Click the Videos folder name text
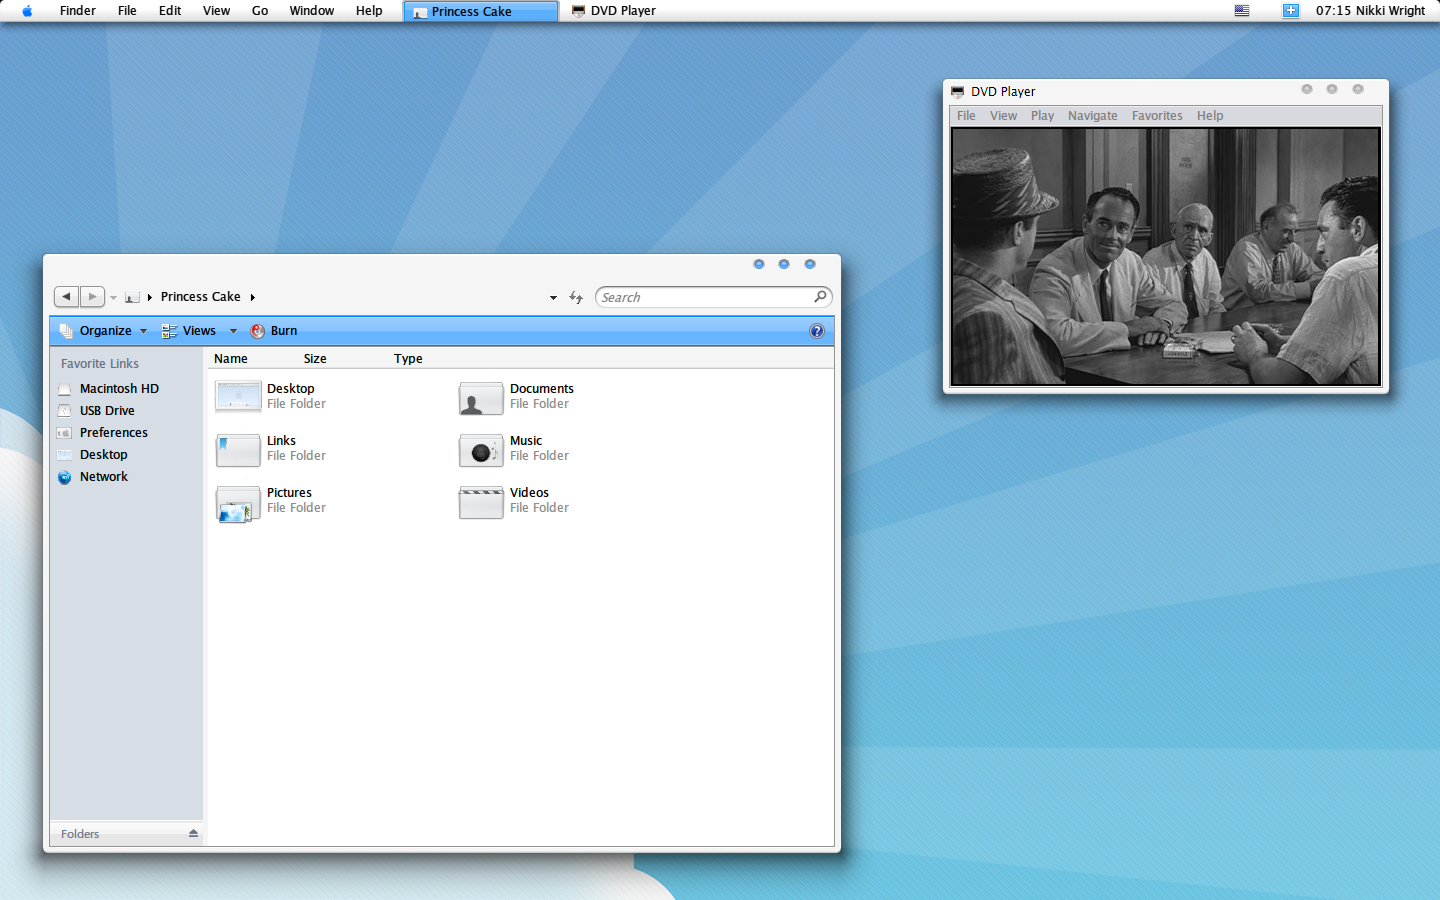 529,493
